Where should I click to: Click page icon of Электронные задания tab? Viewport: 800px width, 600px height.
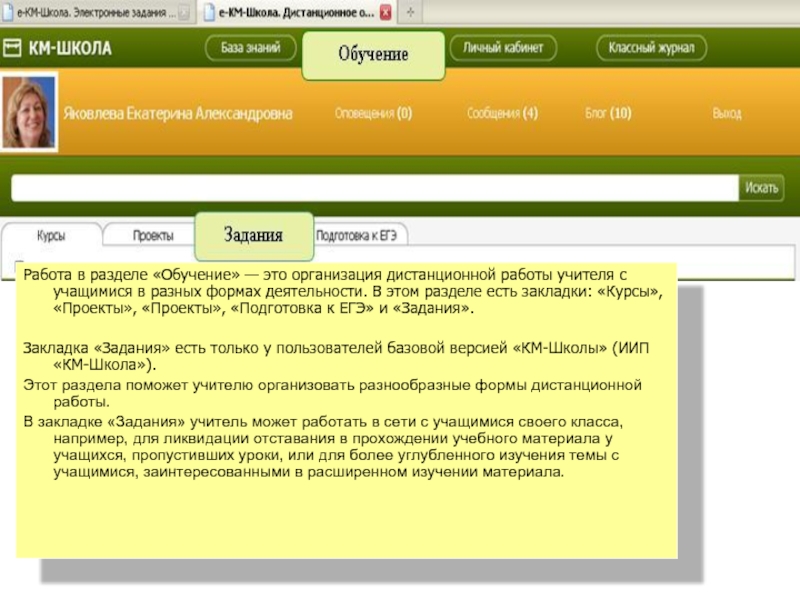tap(7, 12)
